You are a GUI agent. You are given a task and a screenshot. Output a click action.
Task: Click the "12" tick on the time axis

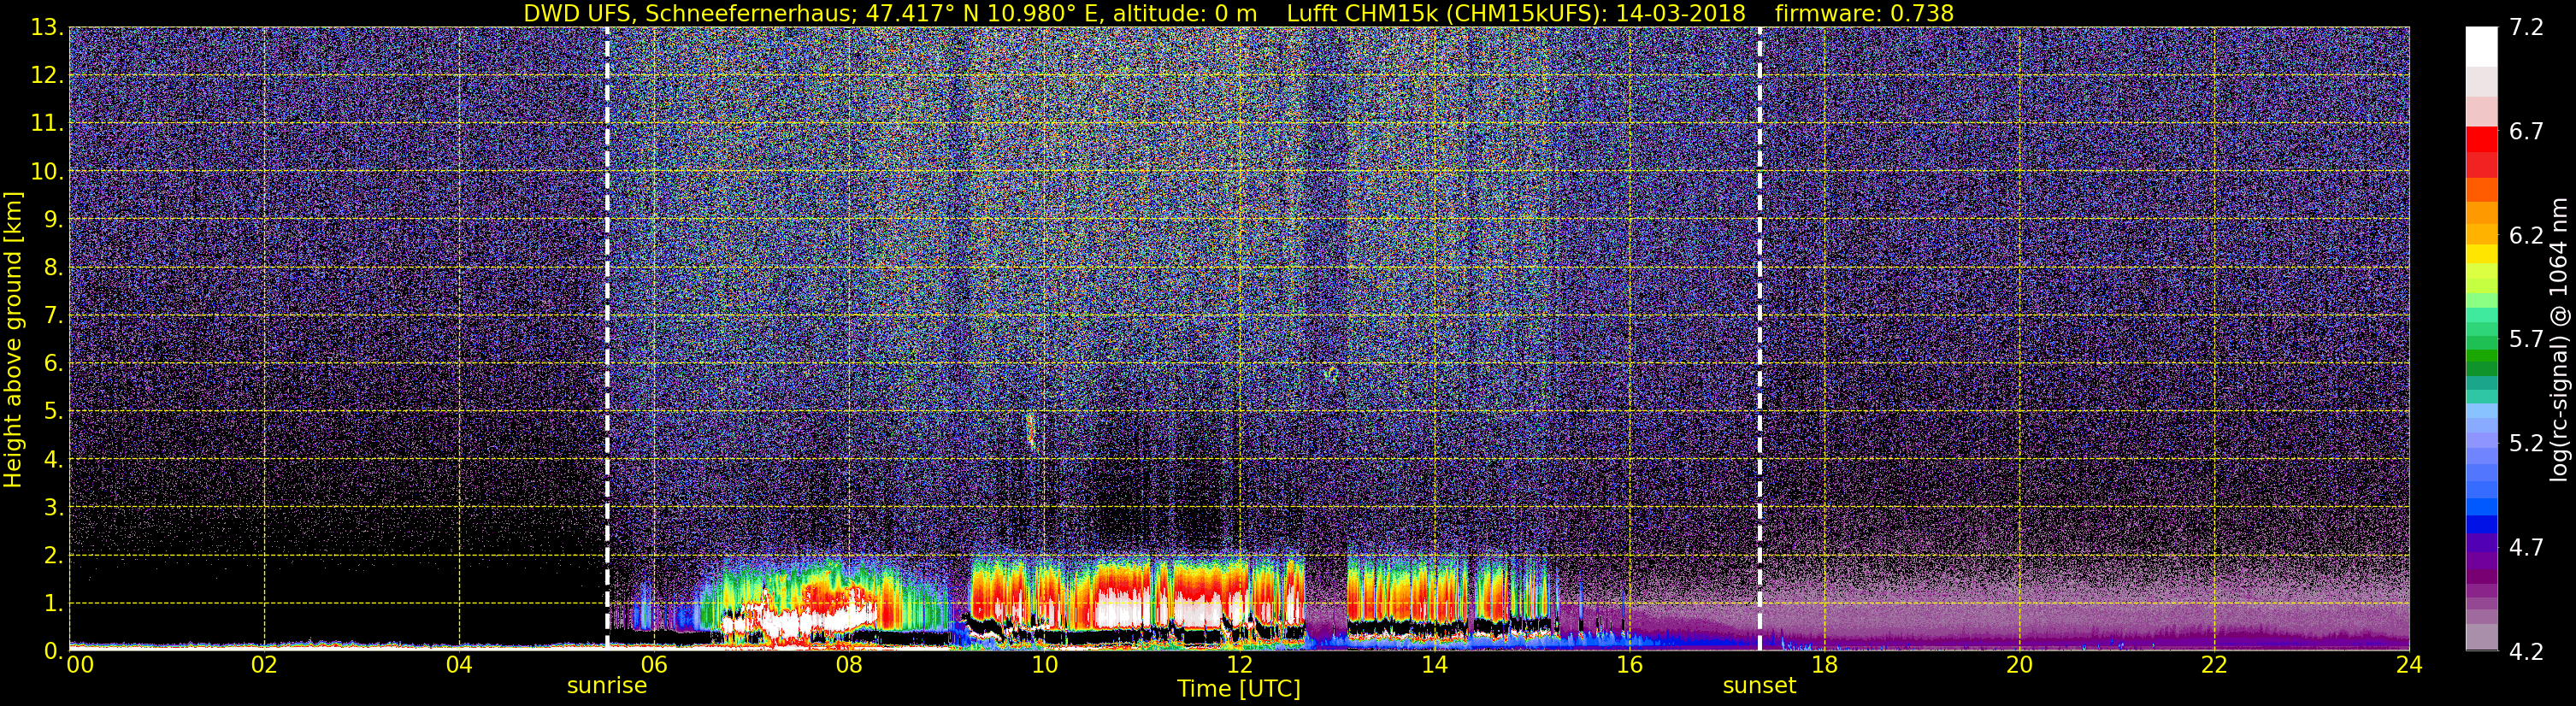(x=1239, y=665)
